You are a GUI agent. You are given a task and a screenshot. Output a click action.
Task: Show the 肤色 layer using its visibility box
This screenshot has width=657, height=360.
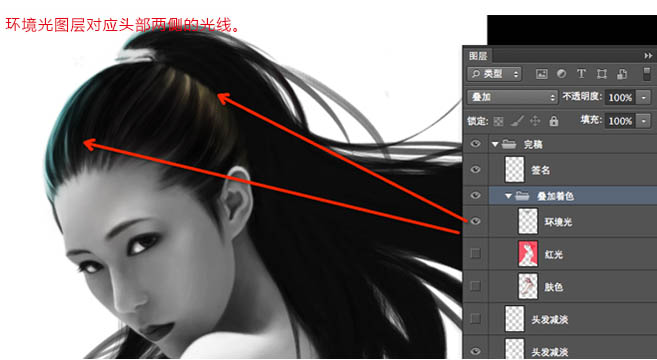[x=475, y=286]
